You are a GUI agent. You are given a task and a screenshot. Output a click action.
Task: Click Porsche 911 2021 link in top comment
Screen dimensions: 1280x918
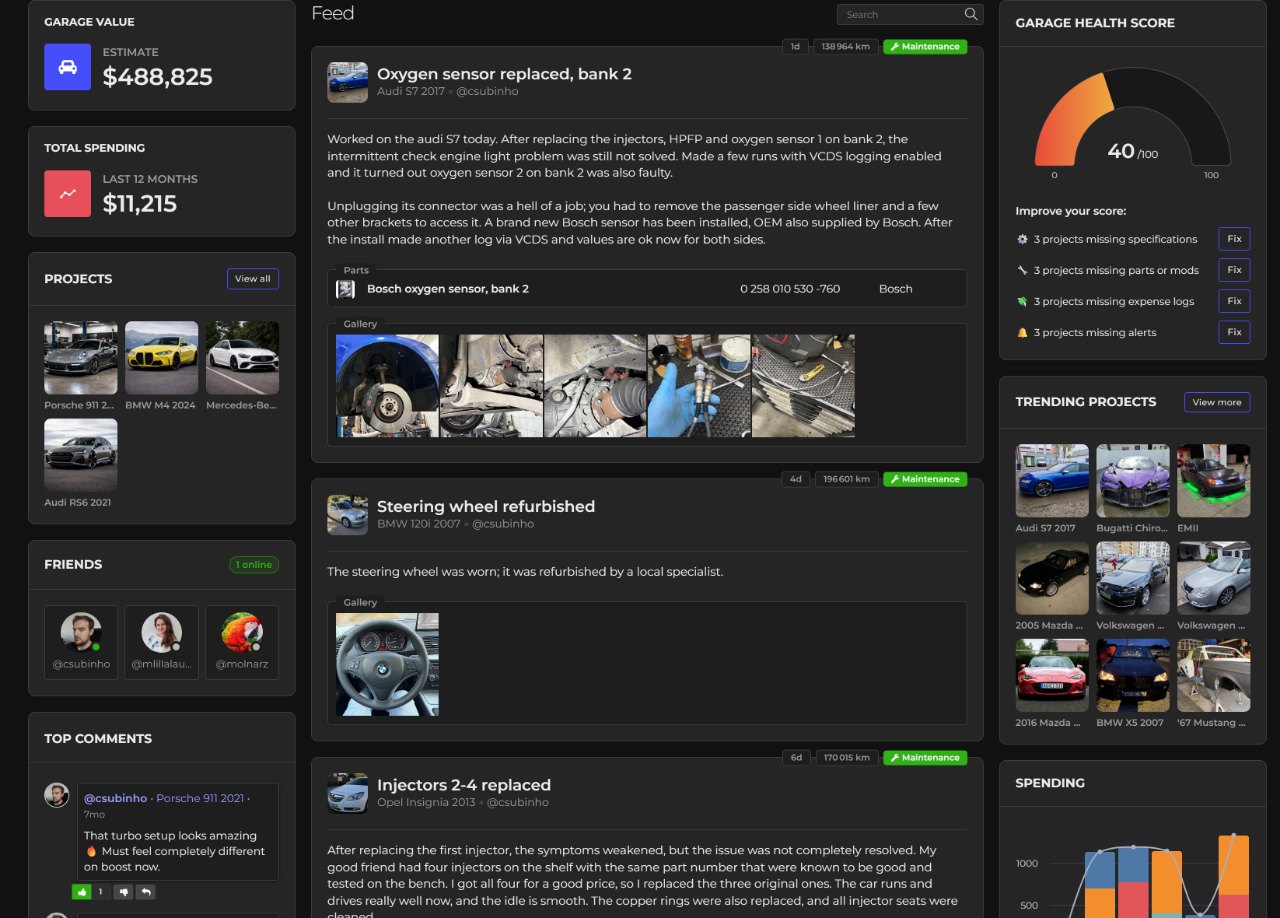coord(200,798)
